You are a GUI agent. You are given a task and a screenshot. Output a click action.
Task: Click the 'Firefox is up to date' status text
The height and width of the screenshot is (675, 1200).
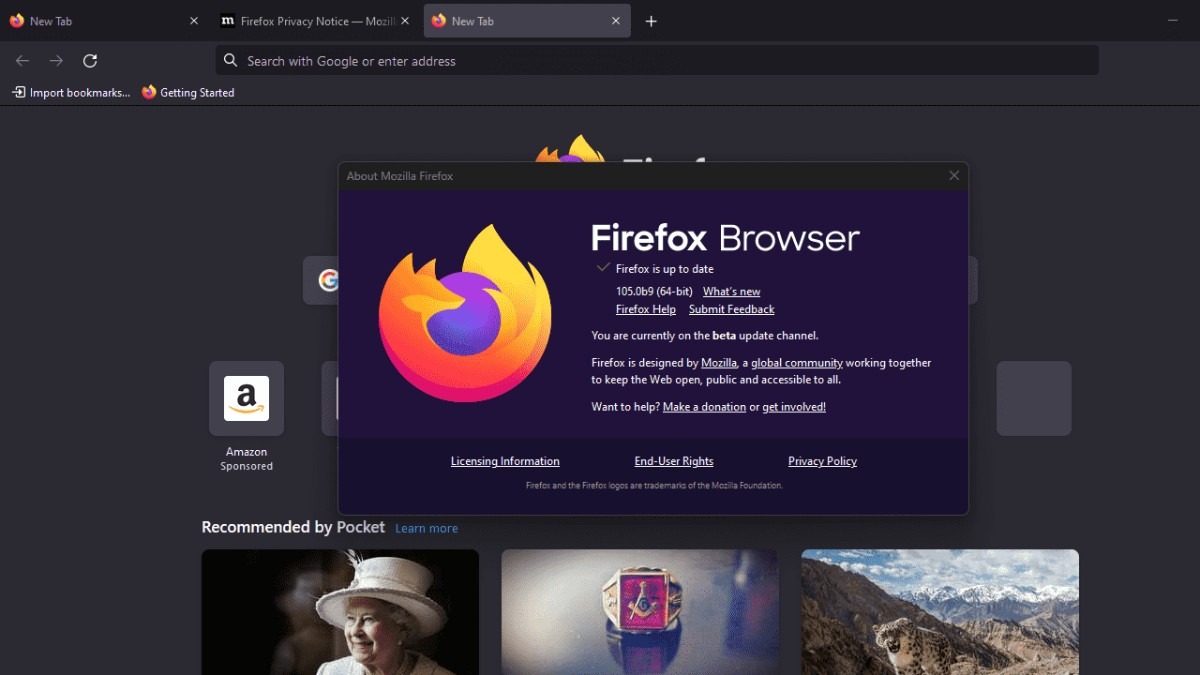pos(665,269)
